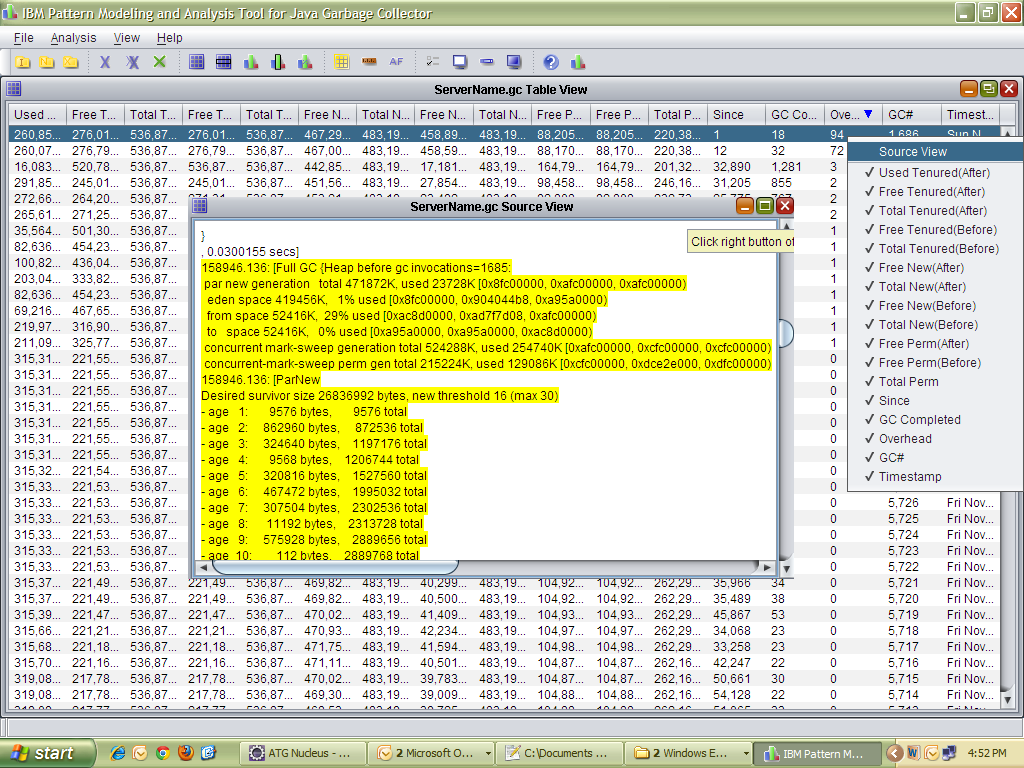Click the Ove... column sort arrow

[868, 114]
